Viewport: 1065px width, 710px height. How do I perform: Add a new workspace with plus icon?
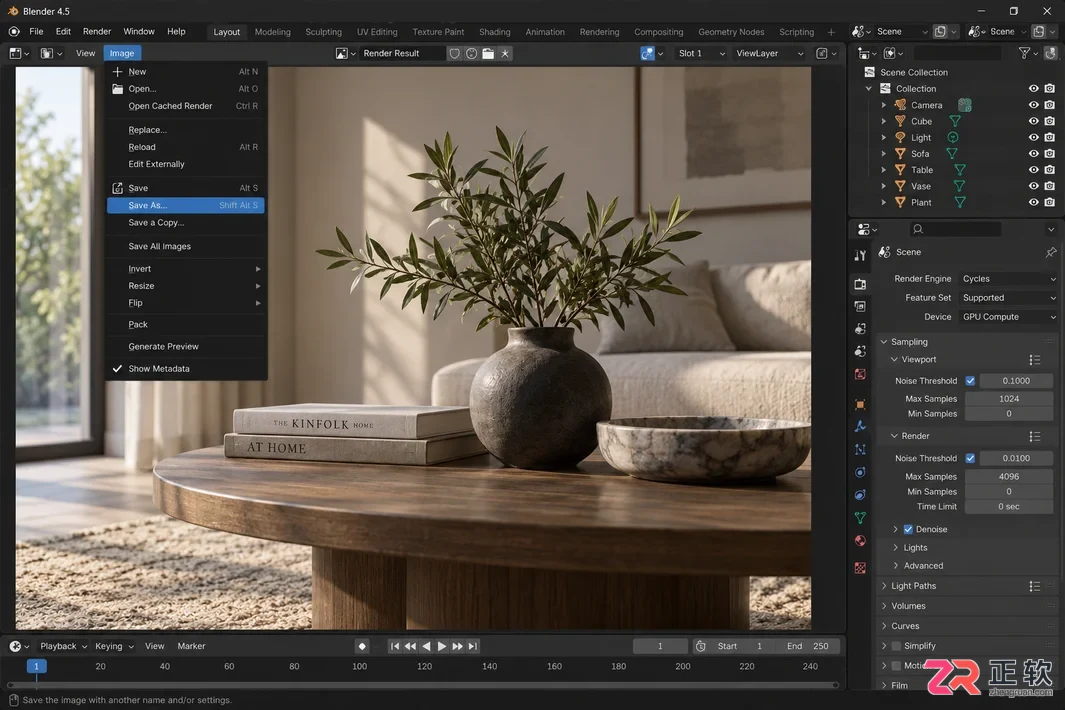tap(831, 32)
